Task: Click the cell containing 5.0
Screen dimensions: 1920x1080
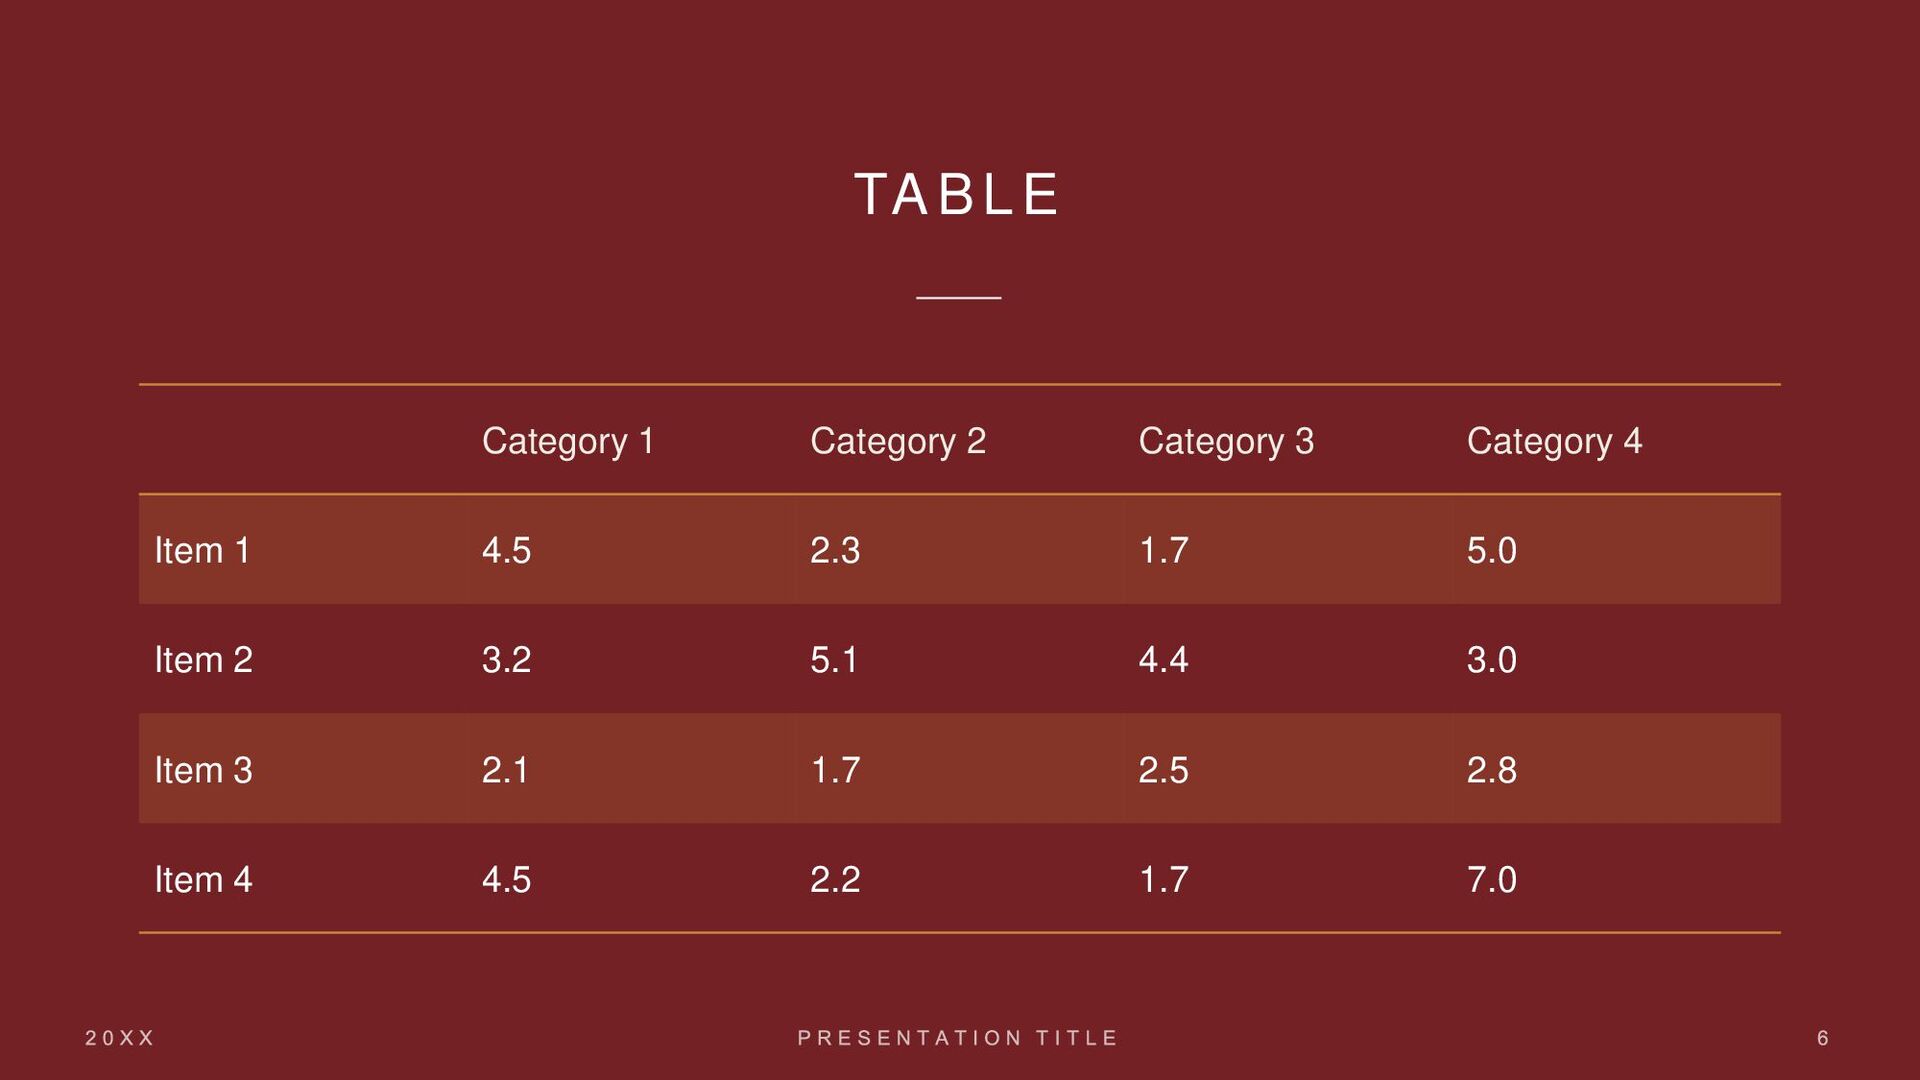Action: coord(1491,550)
